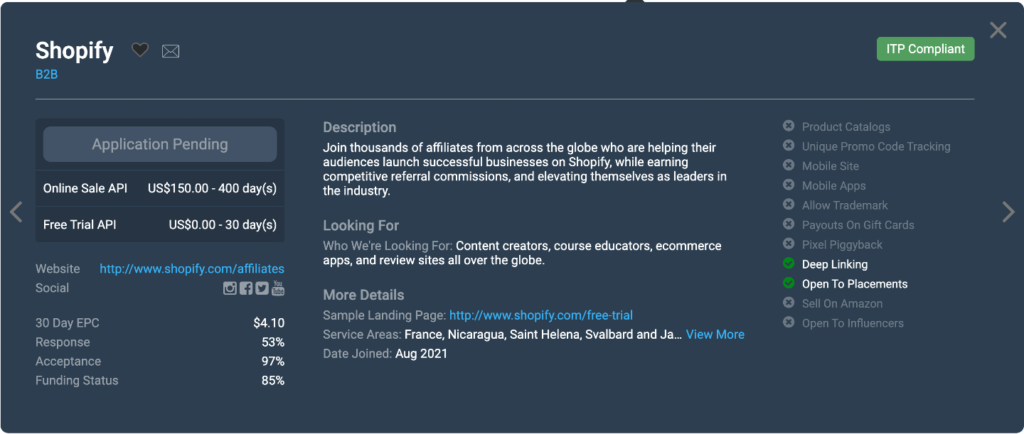Click the B2B category link
The image size is (1024, 434).
47,74
